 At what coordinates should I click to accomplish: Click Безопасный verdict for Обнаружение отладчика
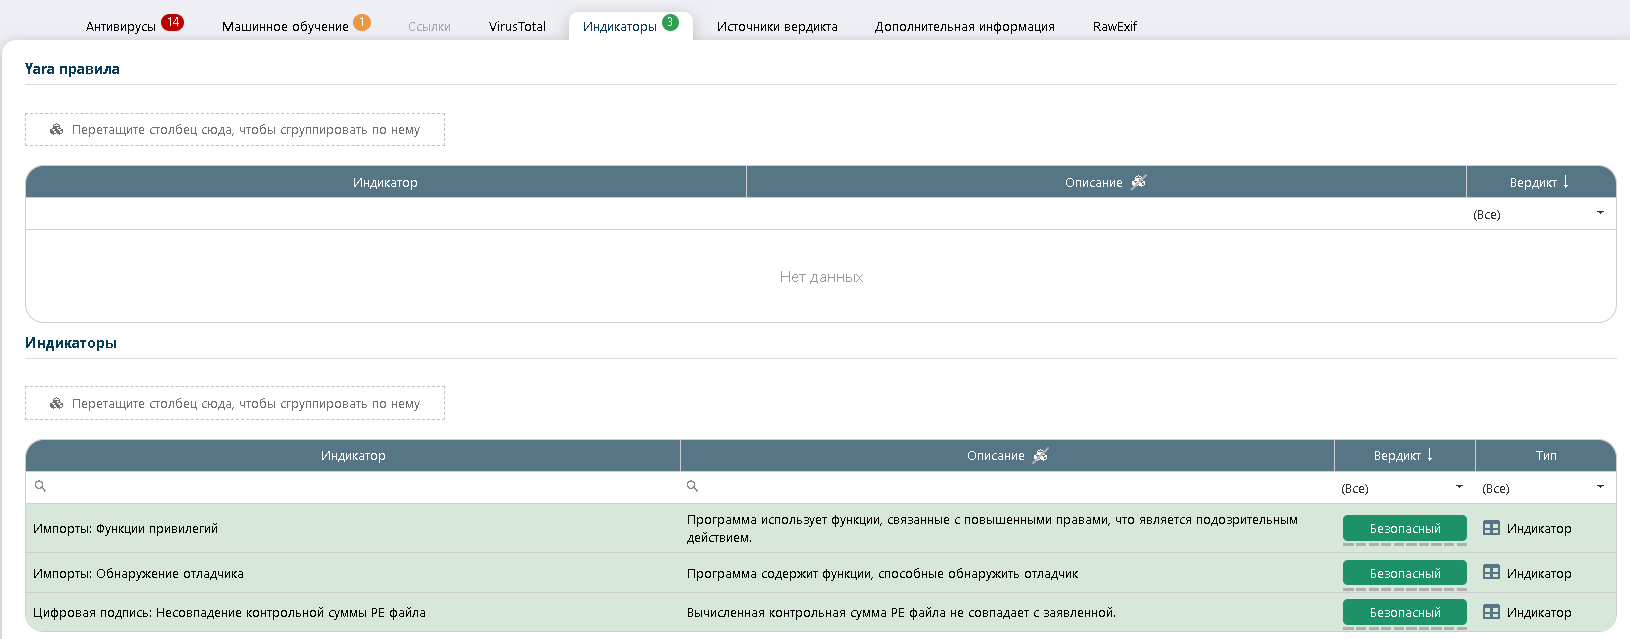click(1404, 573)
